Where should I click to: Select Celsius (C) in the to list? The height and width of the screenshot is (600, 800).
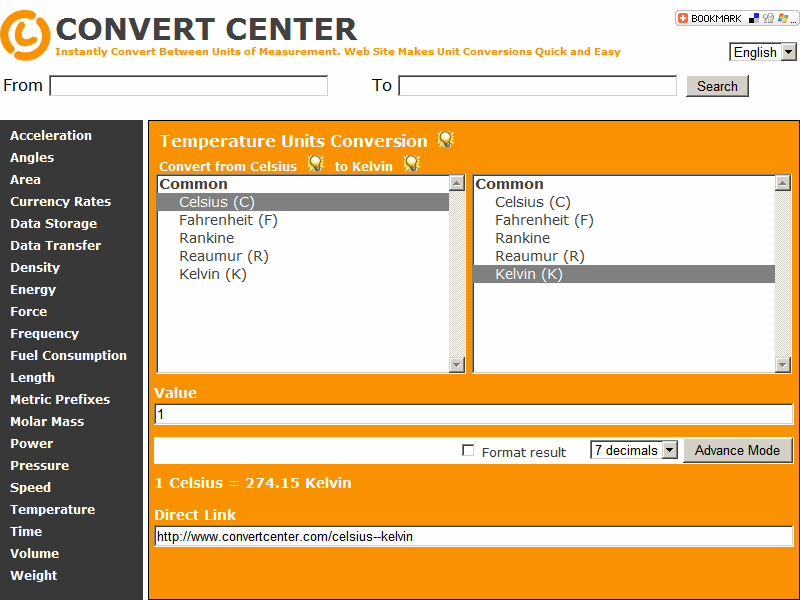[624, 202]
